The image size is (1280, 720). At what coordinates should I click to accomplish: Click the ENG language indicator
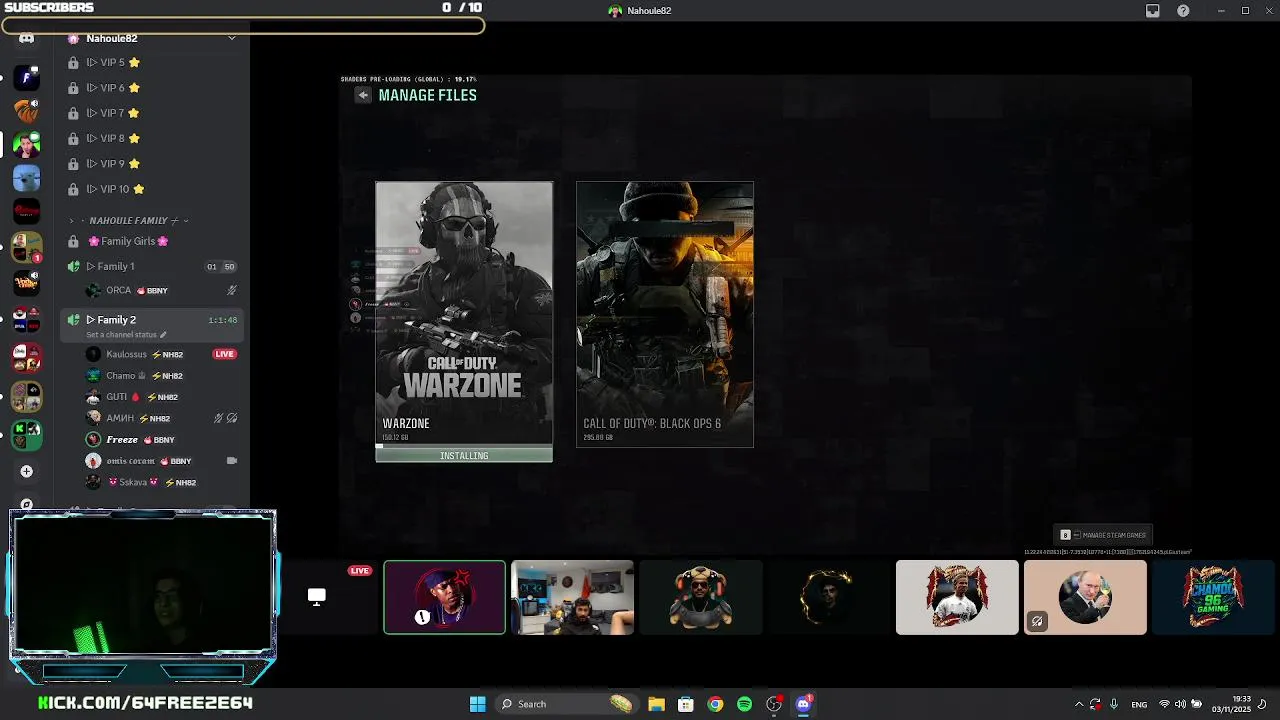click(1139, 705)
